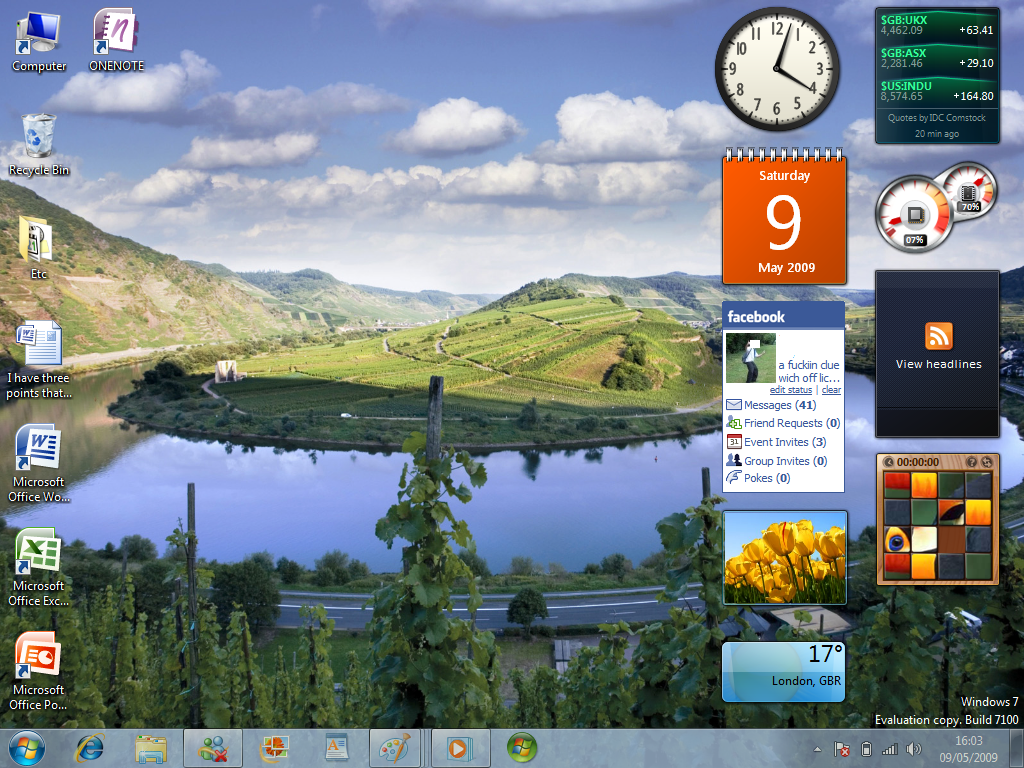The width and height of the screenshot is (1024, 768).
Task: Click the Action Center flag in the tray
Action: click(842, 748)
